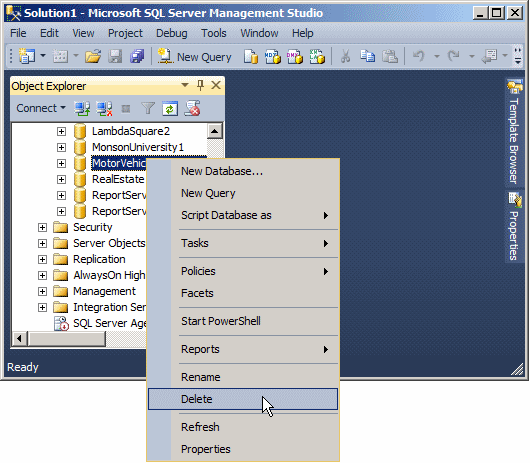Screen dimensions: 530x463
Task: Click the horizontal scroll-left arrow
Action: (x=20, y=339)
